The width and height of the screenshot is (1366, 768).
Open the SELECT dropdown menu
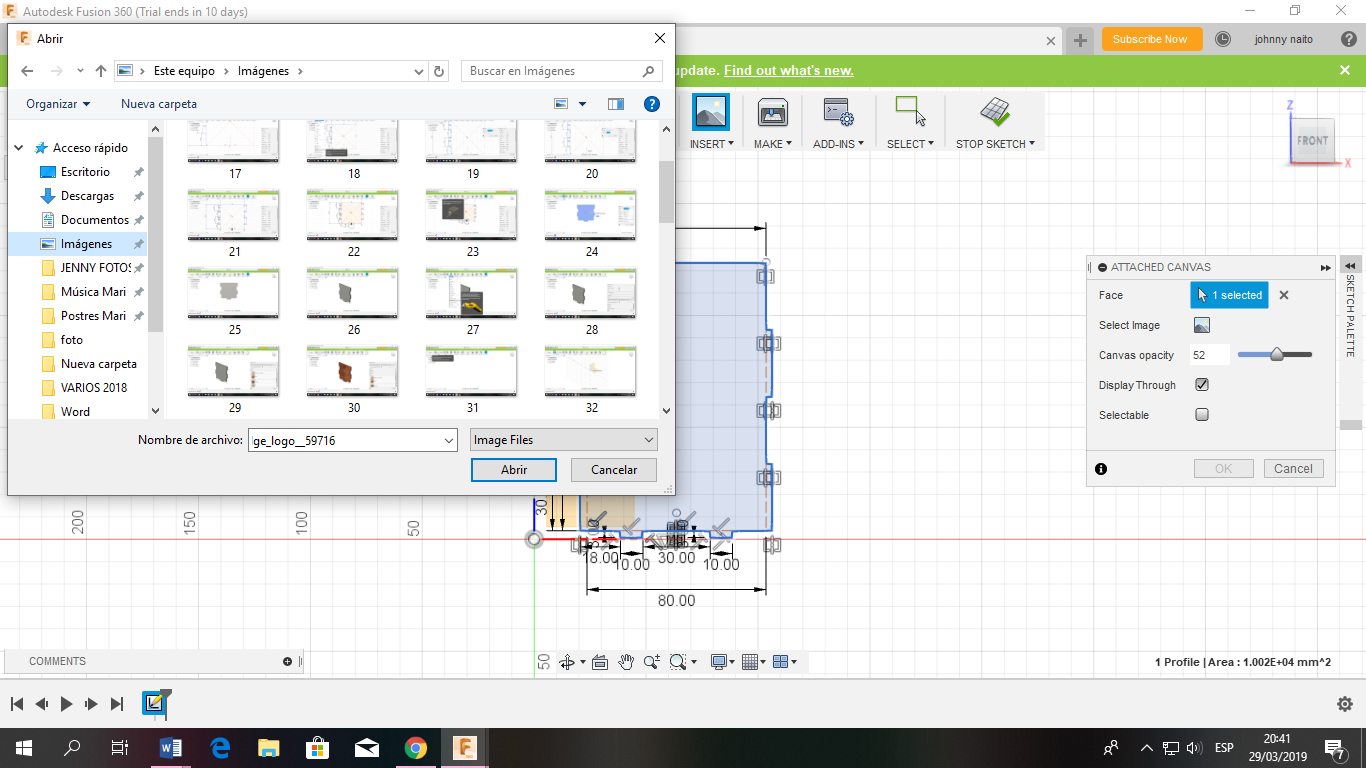pos(911,144)
